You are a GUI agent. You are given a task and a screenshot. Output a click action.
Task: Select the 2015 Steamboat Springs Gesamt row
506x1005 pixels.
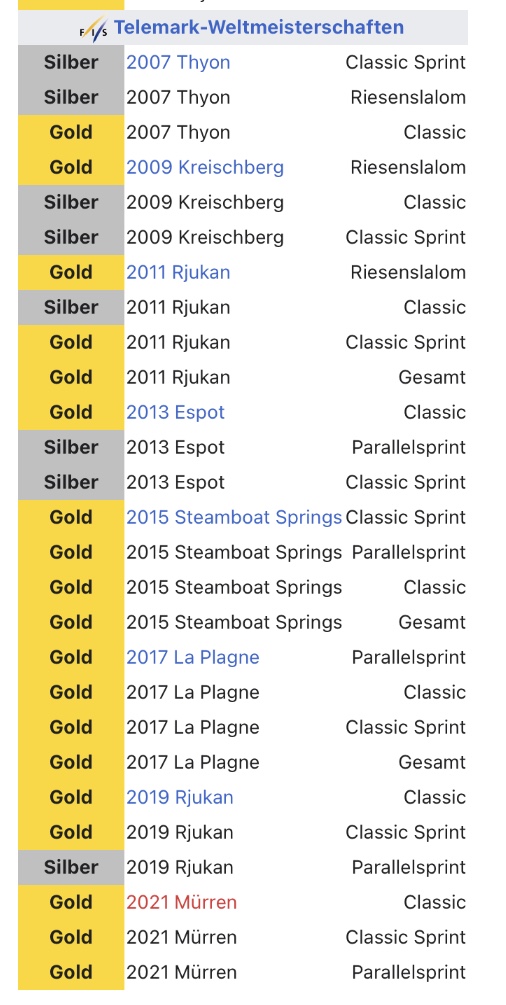[242, 622]
